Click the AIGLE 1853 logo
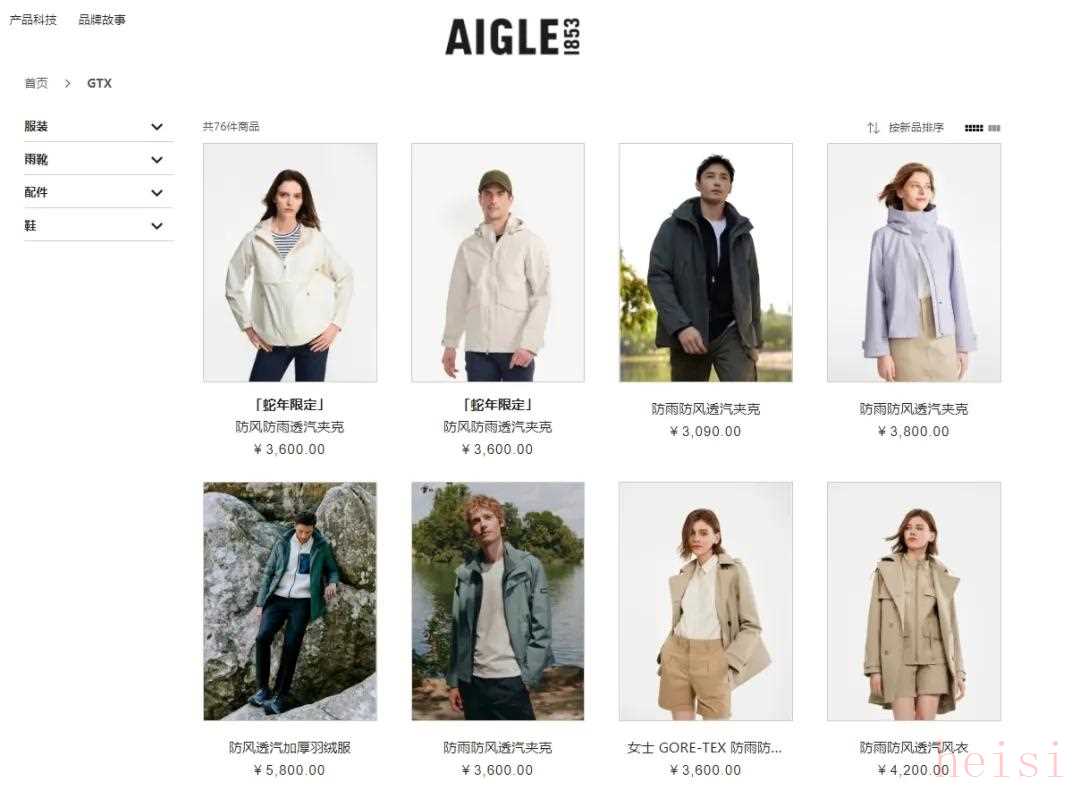 [512, 37]
